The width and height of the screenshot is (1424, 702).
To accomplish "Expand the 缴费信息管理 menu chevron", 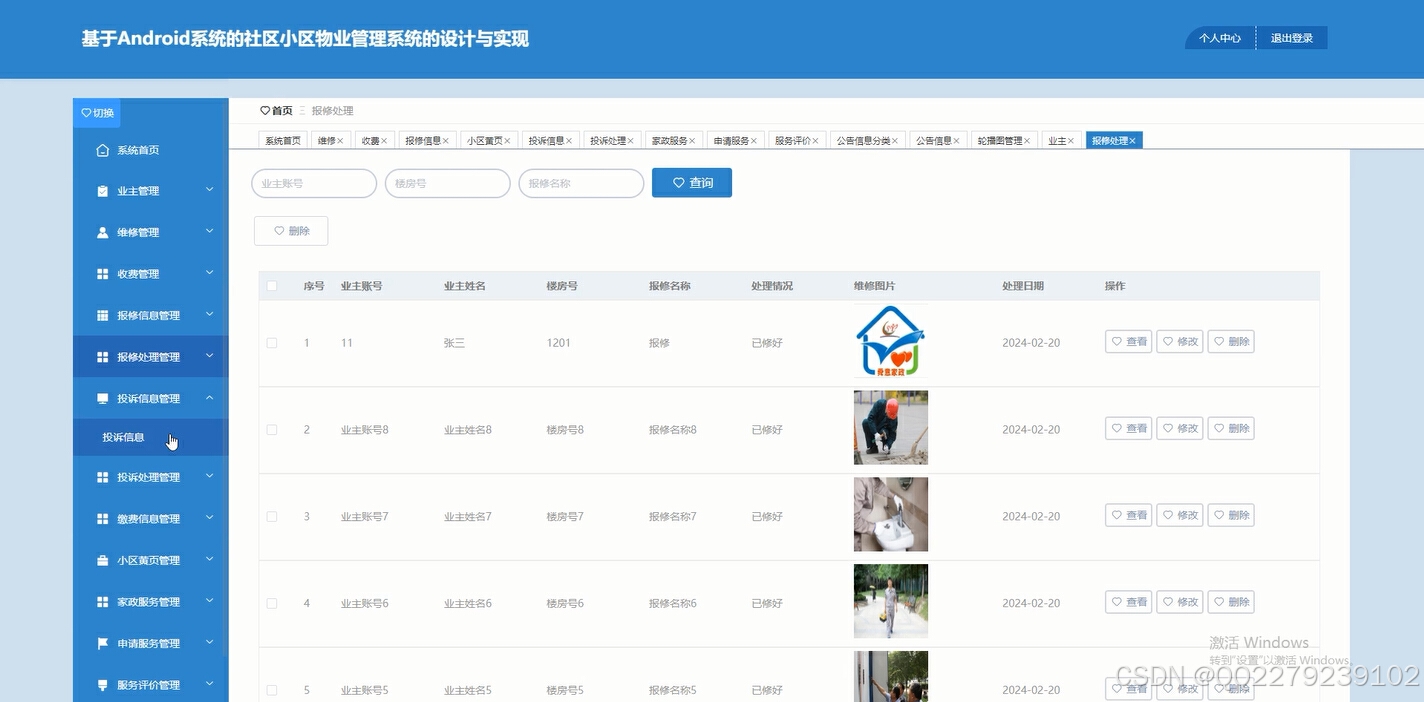I will pos(208,518).
